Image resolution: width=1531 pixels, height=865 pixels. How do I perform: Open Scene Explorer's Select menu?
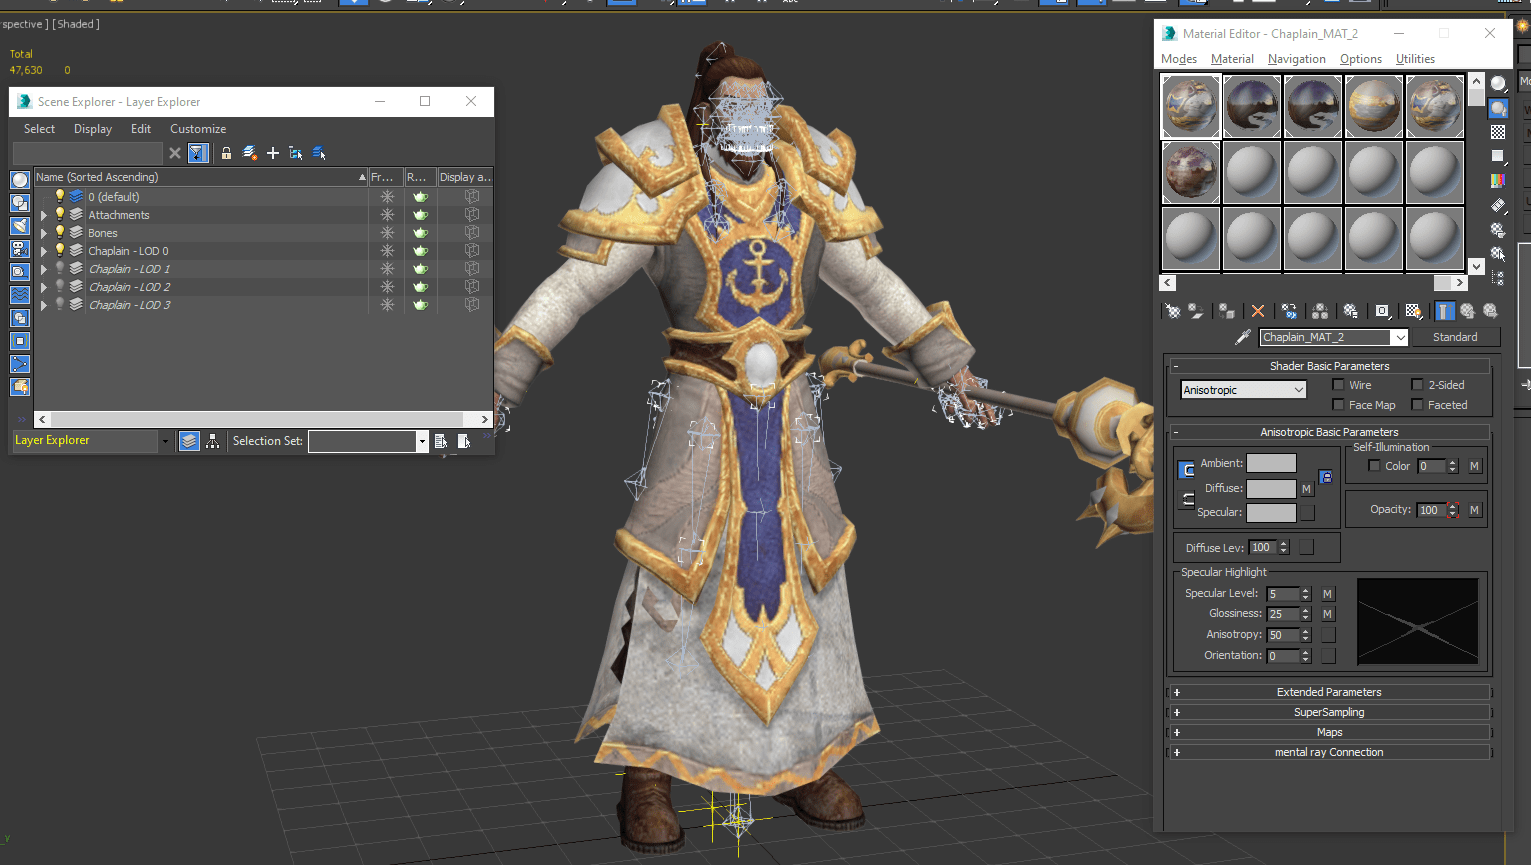[40, 129]
